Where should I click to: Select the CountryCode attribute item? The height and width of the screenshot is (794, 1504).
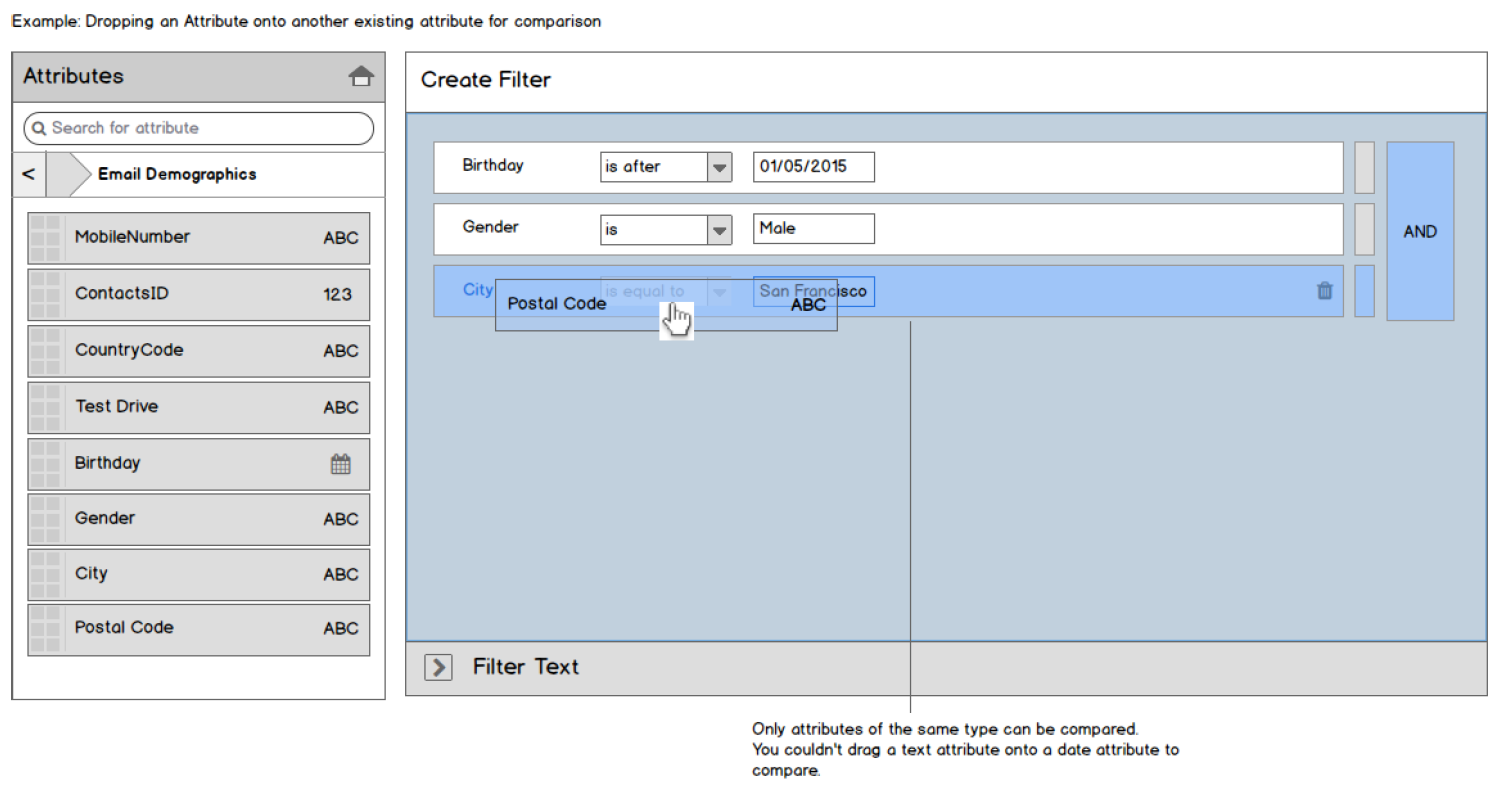(198, 351)
